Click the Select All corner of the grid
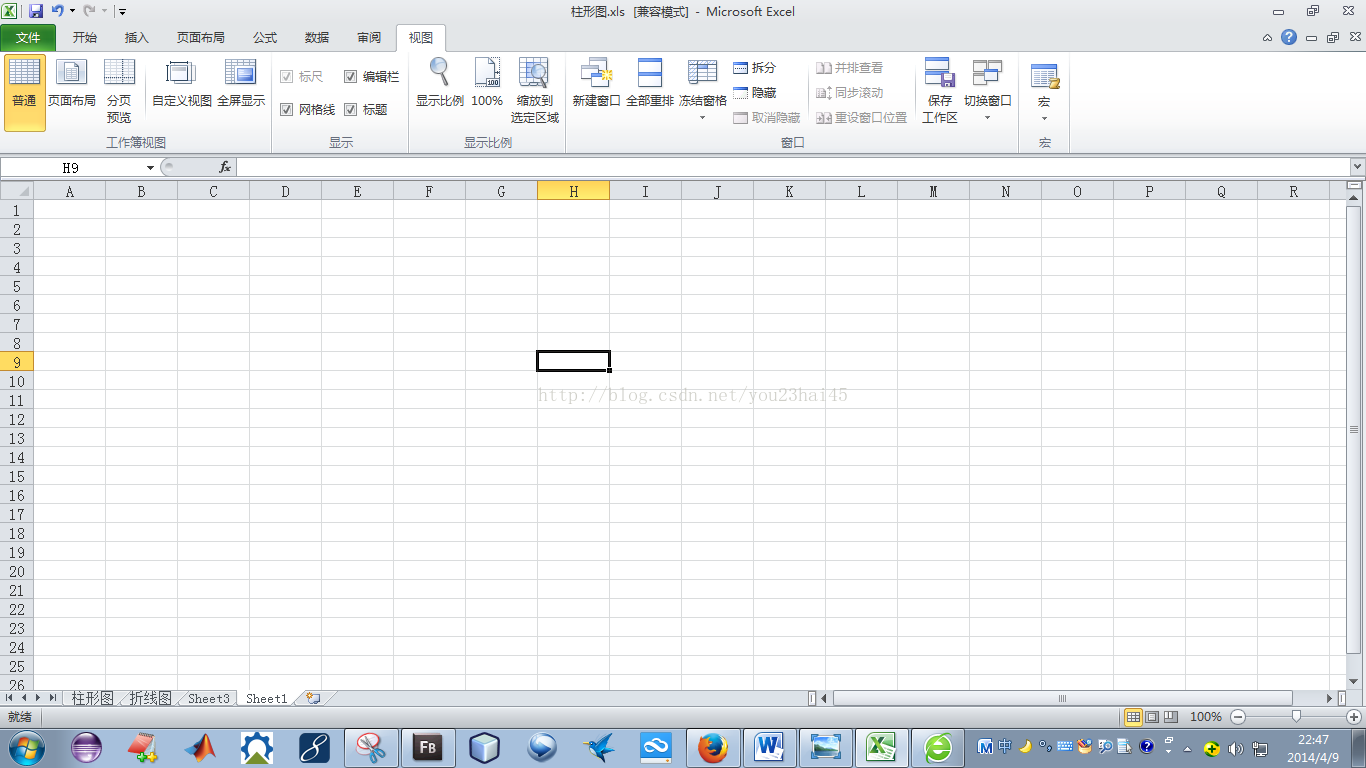 [x=17, y=191]
